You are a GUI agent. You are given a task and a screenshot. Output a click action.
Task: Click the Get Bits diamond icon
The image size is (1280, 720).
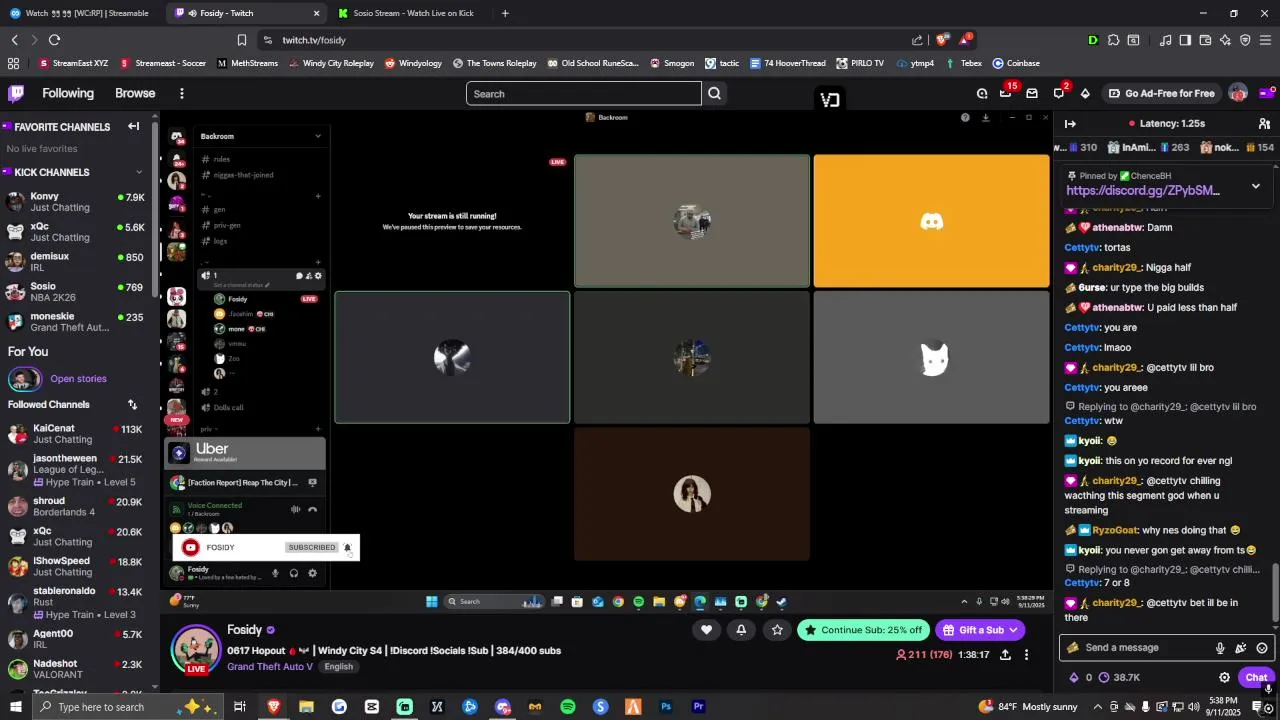coord(1085,93)
